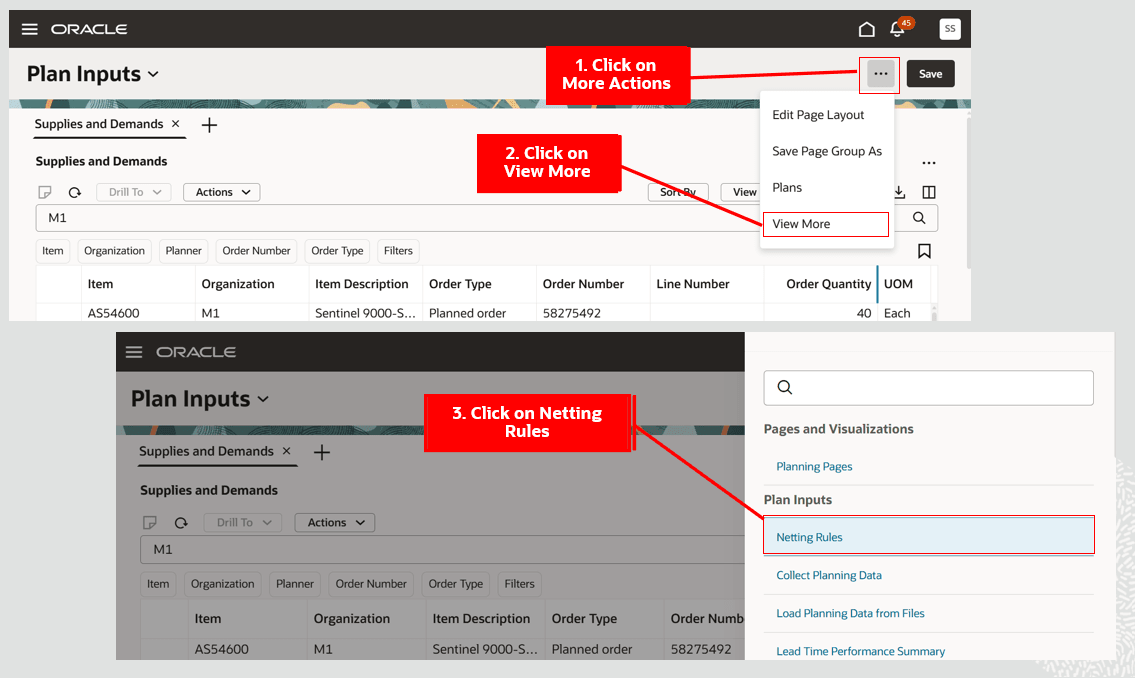The width and height of the screenshot is (1135, 678).
Task: Expand the Actions dropdown
Action: [x=221, y=191]
